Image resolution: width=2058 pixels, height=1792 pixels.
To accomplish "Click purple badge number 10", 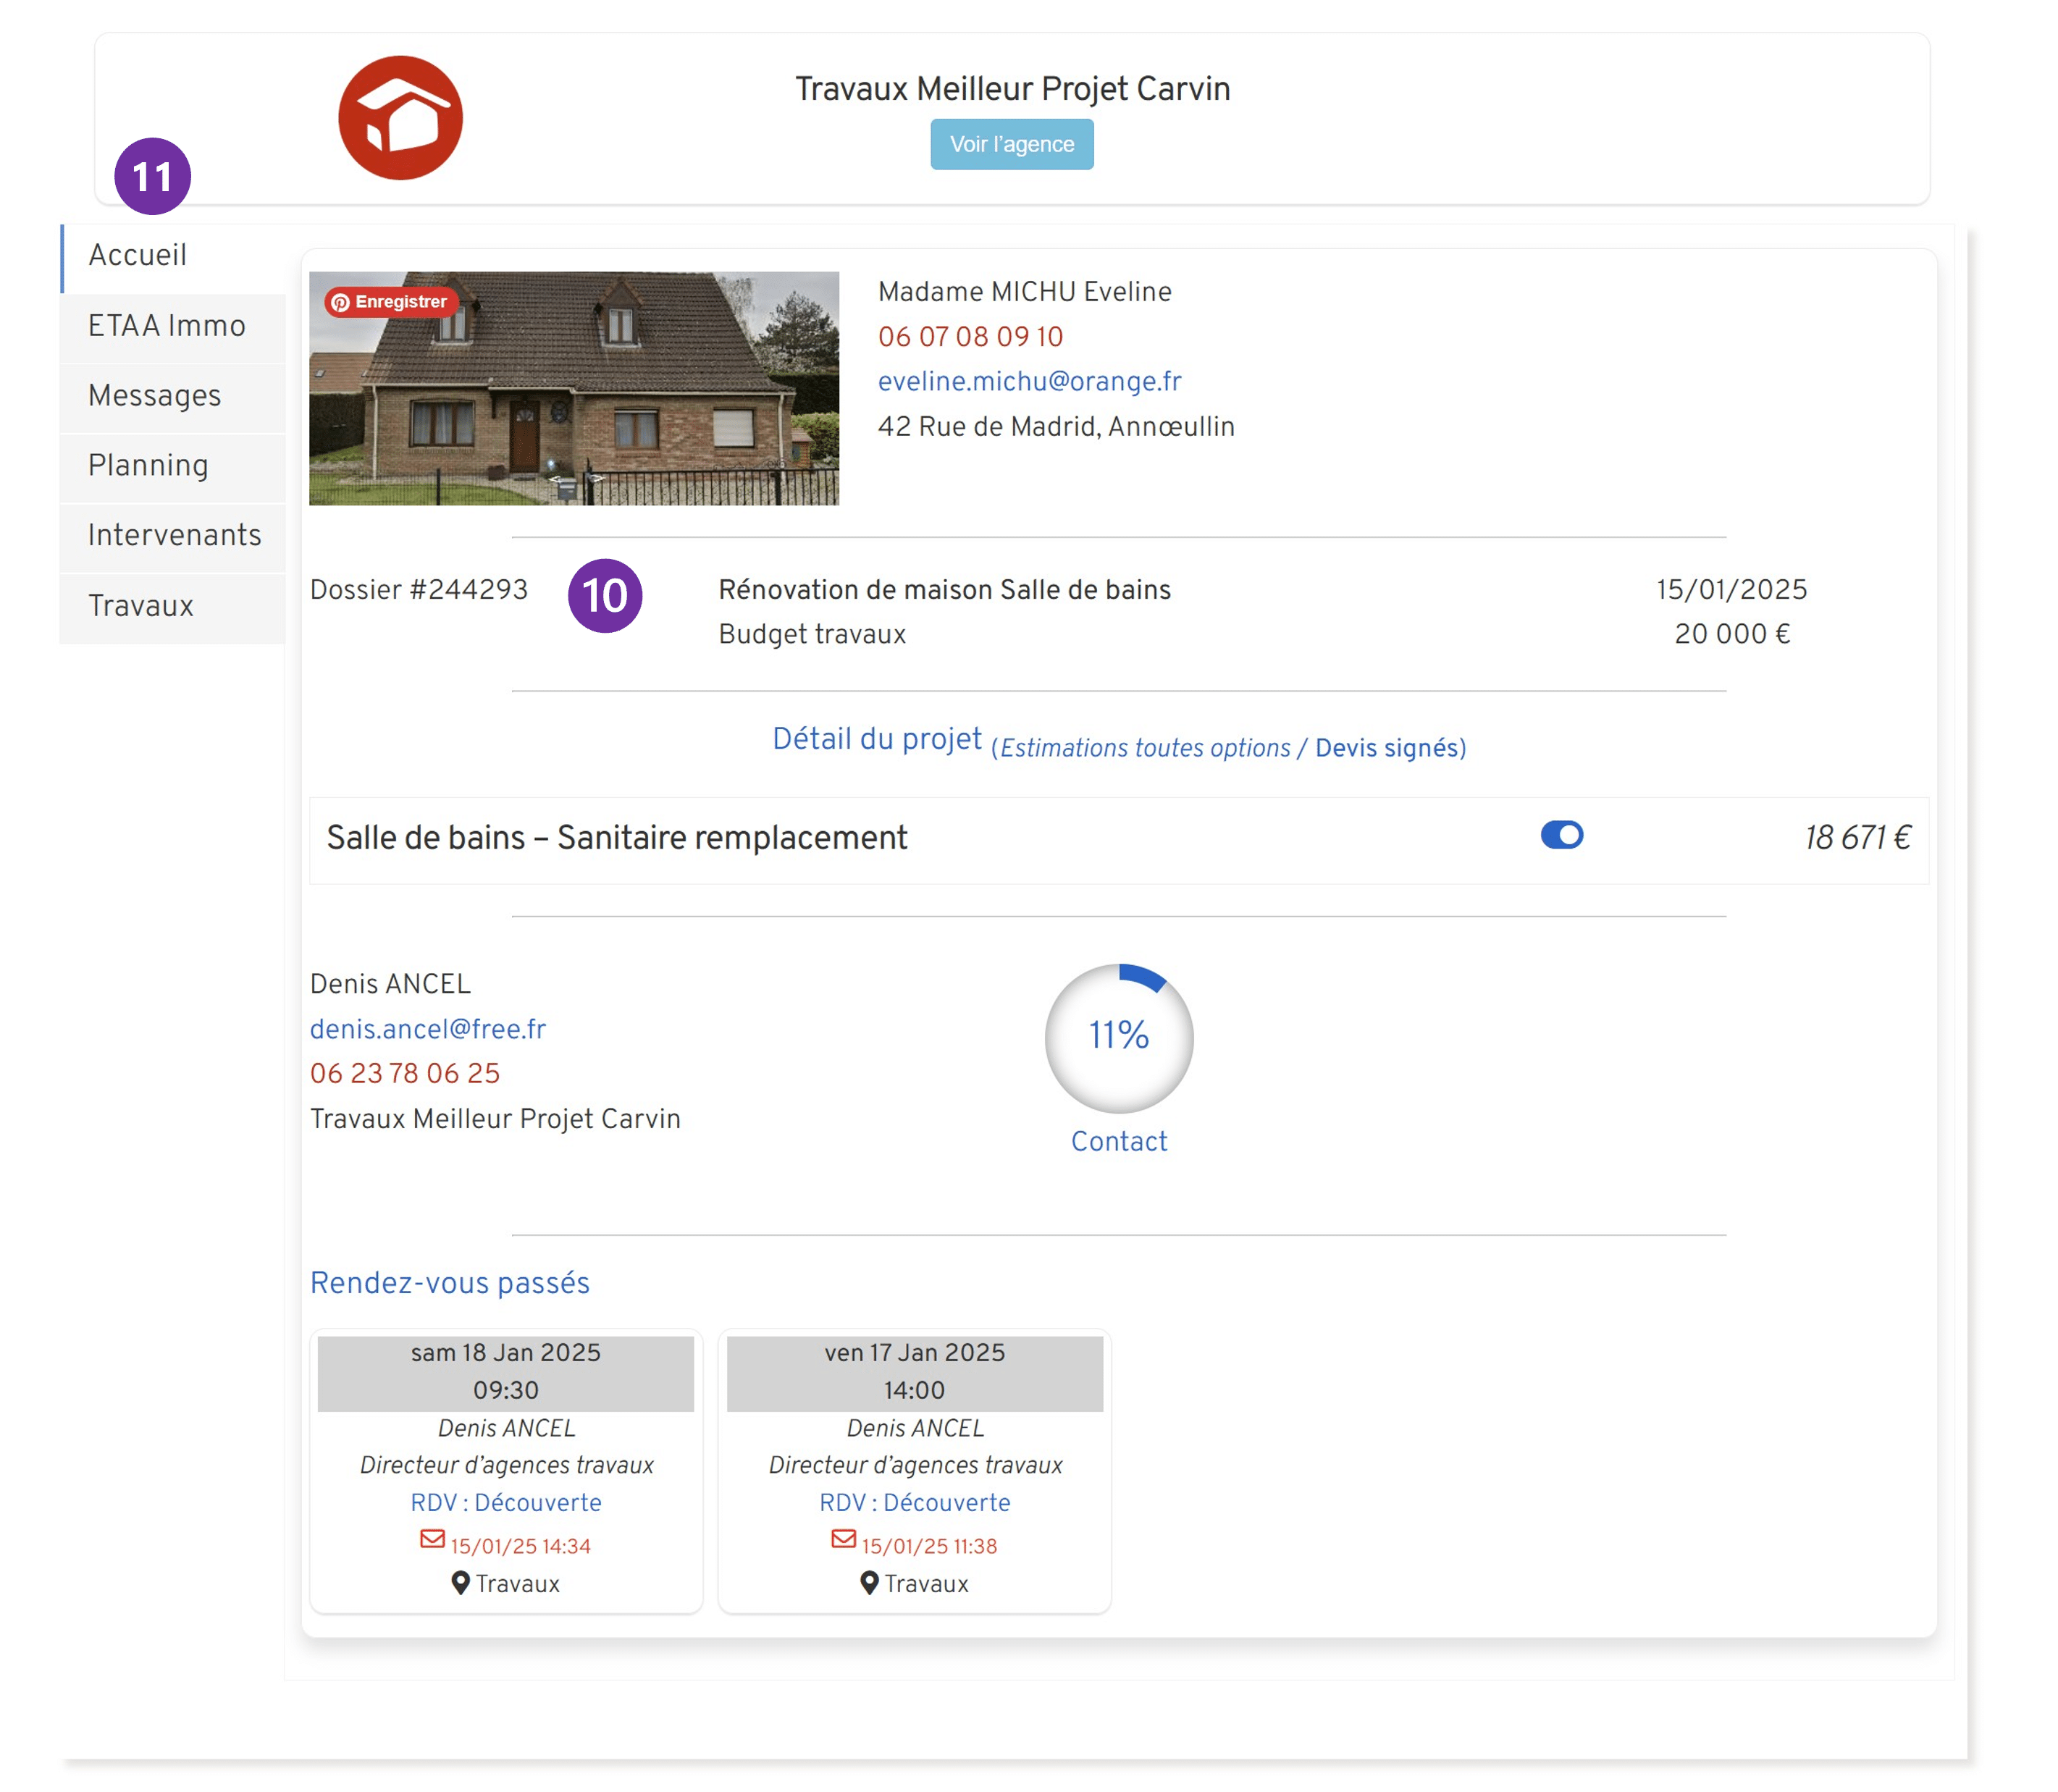I will [x=604, y=596].
